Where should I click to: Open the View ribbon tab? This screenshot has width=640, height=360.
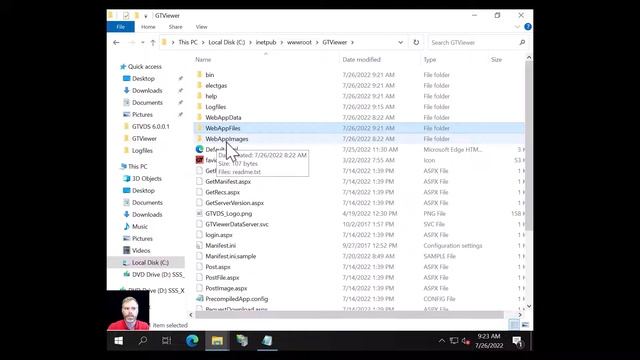click(x=201, y=27)
